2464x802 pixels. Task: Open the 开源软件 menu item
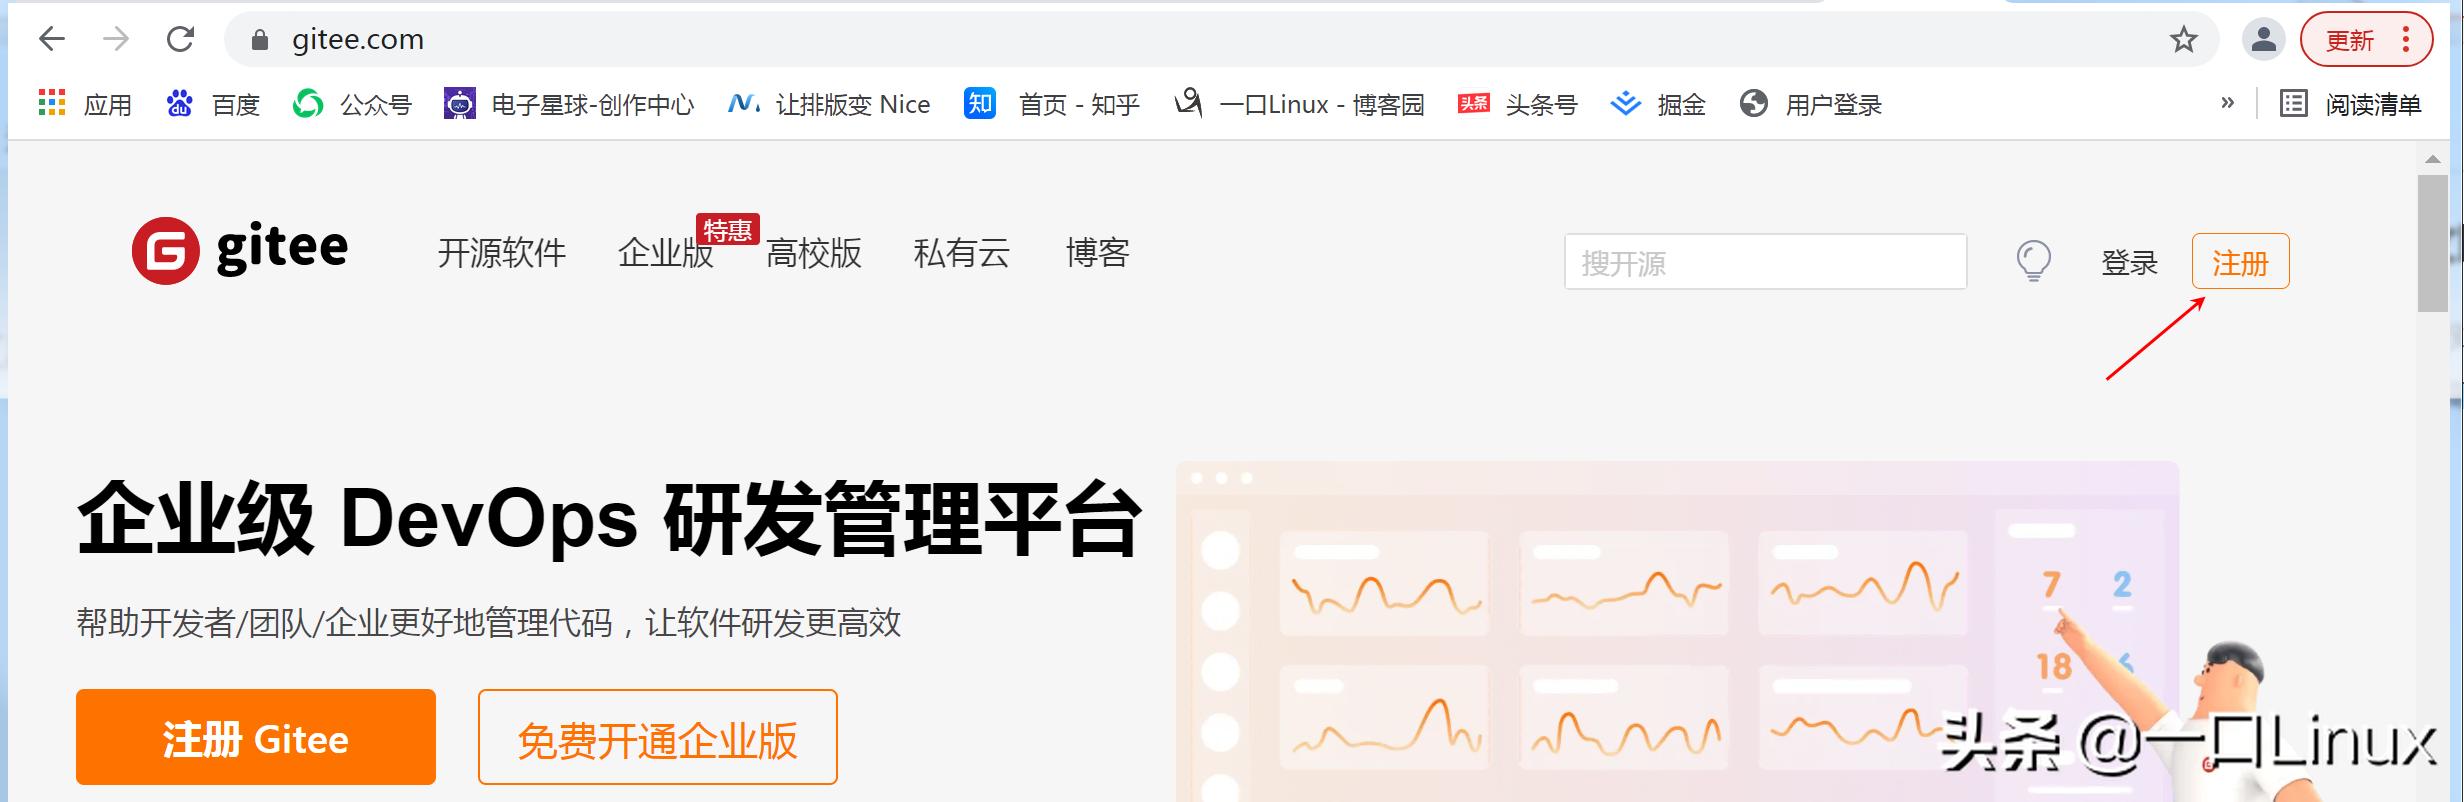point(502,253)
